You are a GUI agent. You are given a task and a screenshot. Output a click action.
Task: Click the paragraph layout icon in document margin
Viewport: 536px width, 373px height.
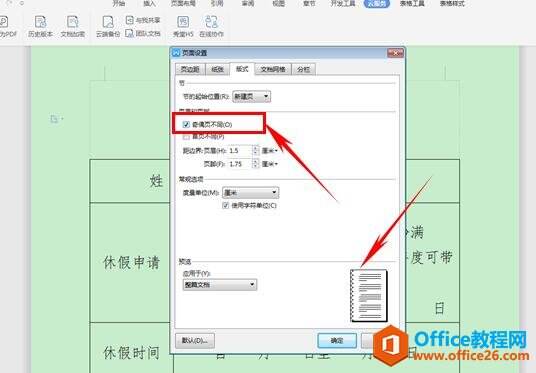pos(55,119)
